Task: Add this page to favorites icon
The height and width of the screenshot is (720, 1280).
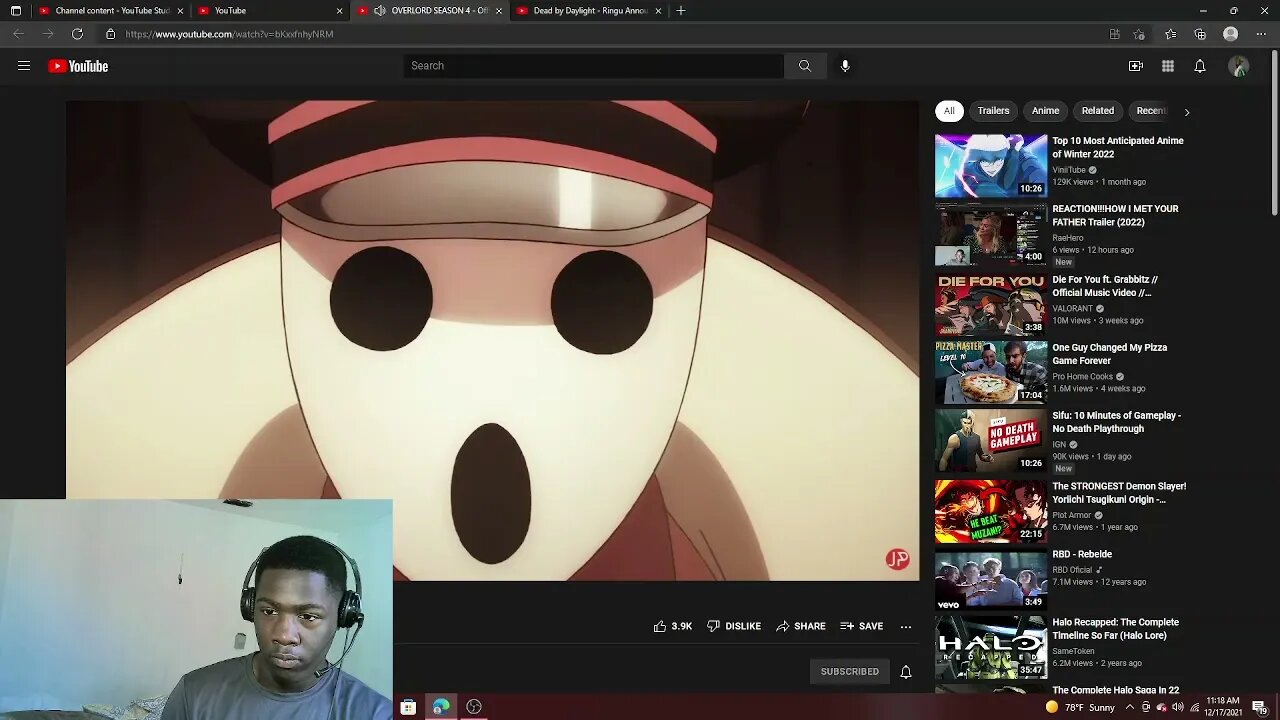Action: point(1139,34)
